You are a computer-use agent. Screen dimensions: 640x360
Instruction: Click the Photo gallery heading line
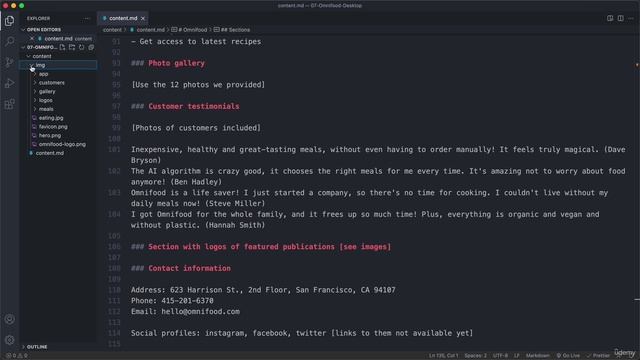click(168, 63)
